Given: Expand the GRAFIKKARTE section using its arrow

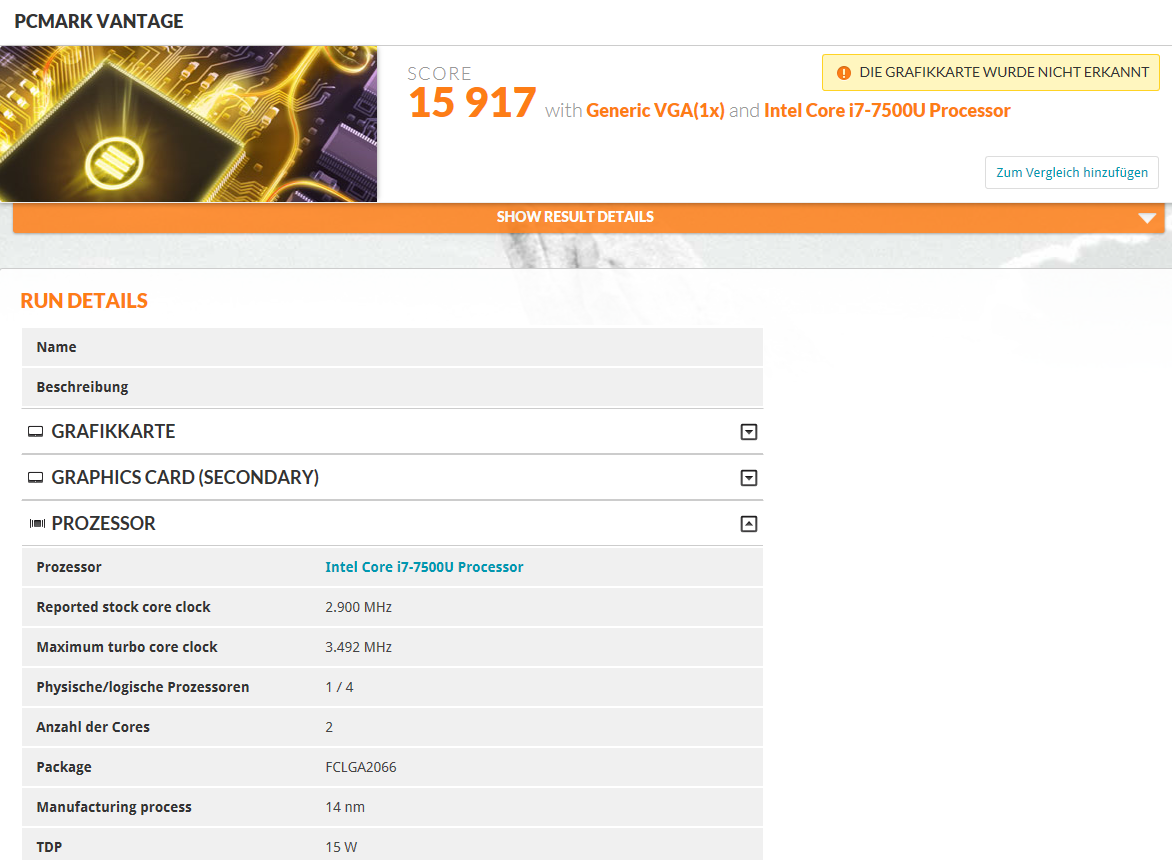Looking at the screenshot, I should coord(748,432).
